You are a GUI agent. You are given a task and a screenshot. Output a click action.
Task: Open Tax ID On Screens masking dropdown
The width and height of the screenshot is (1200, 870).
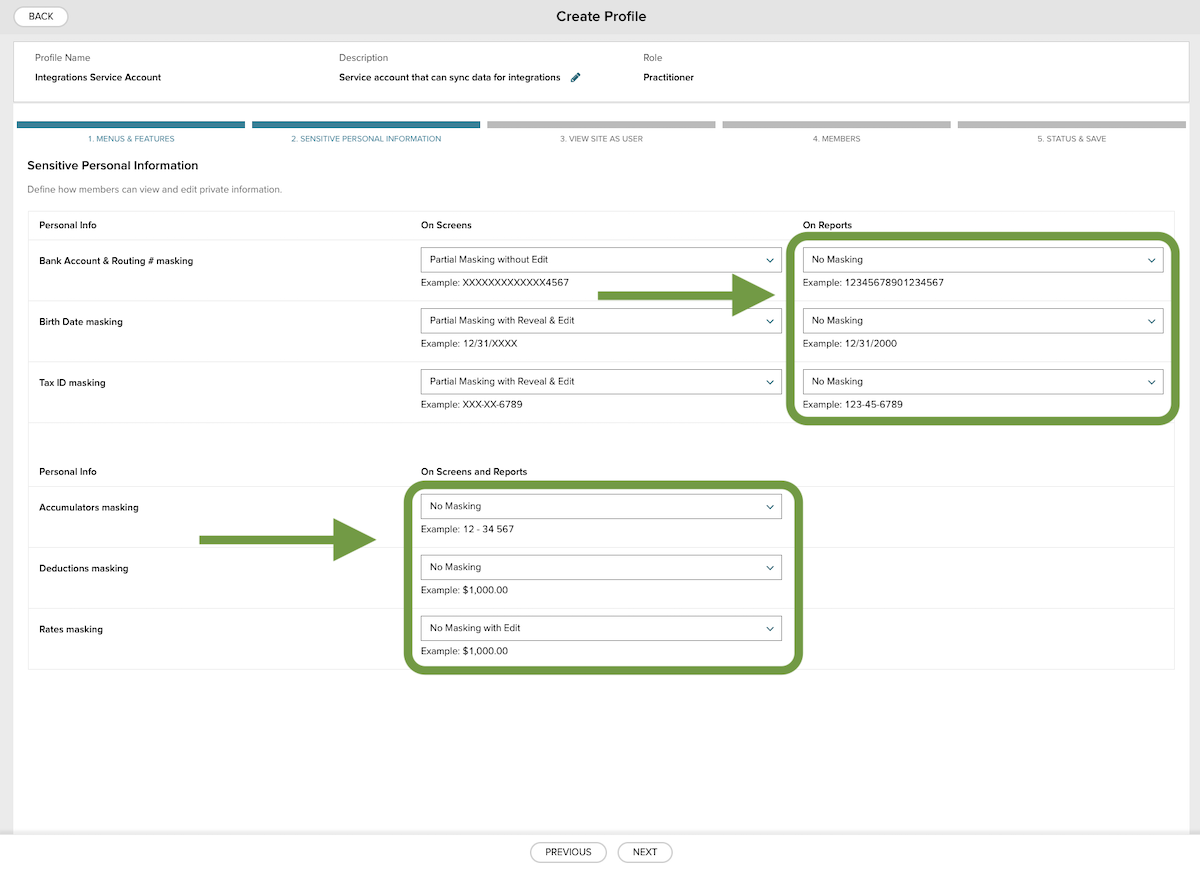pos(600,382)
